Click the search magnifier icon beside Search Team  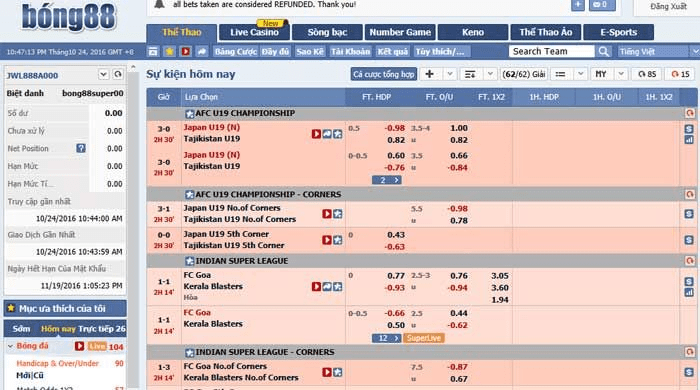[x=604, y=51]
